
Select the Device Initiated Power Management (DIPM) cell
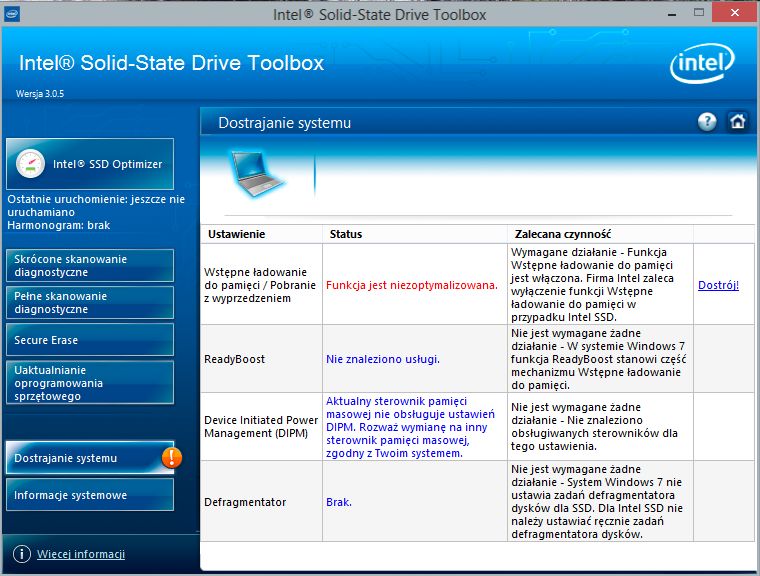point(261,427)
